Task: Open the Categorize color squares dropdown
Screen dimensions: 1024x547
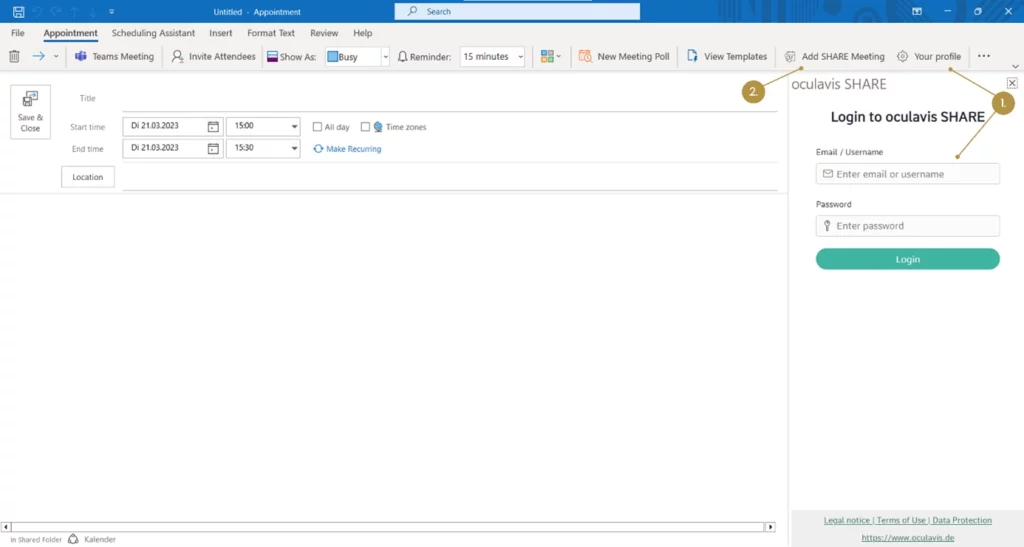Action: click(x=551, y=57)
